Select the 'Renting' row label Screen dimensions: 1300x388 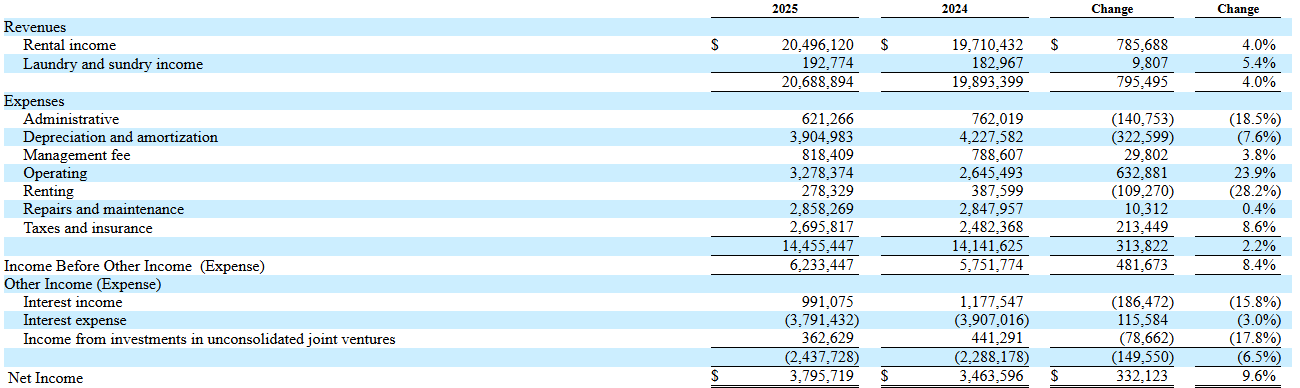[49, 191]
